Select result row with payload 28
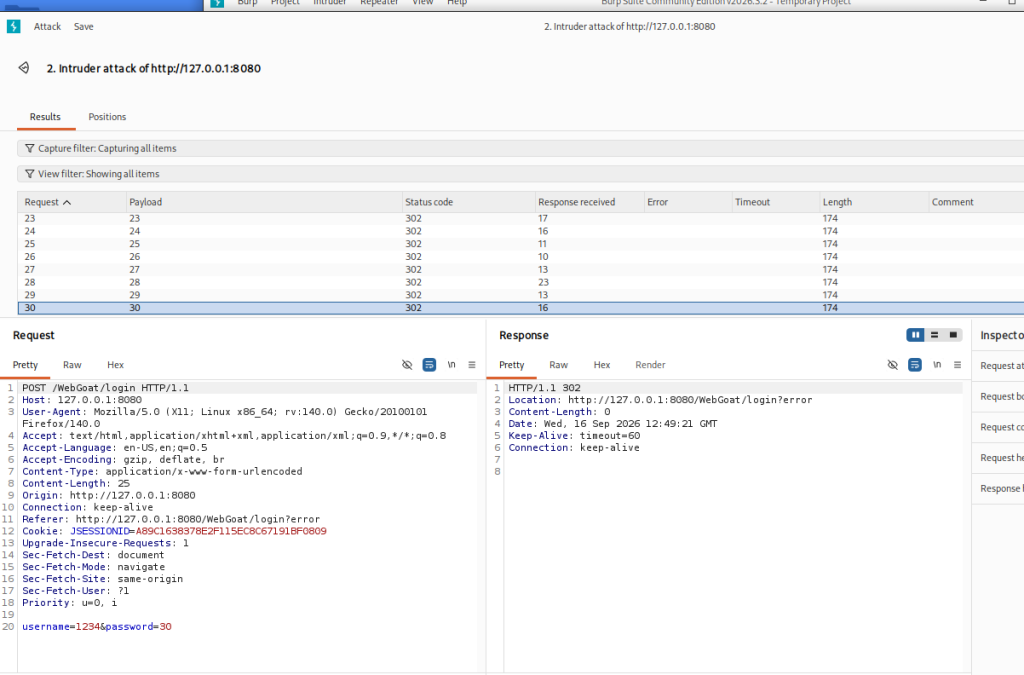Viewport: 1024px width, 675px height. pos(520,282)
